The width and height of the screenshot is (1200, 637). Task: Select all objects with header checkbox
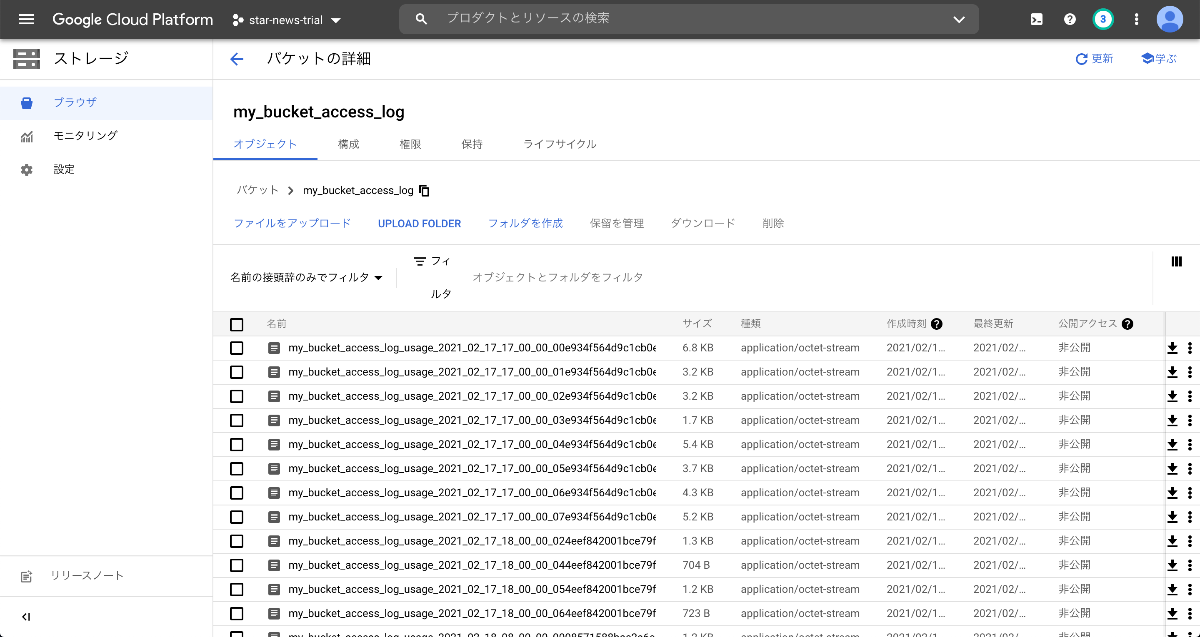(x=237, y=324)
